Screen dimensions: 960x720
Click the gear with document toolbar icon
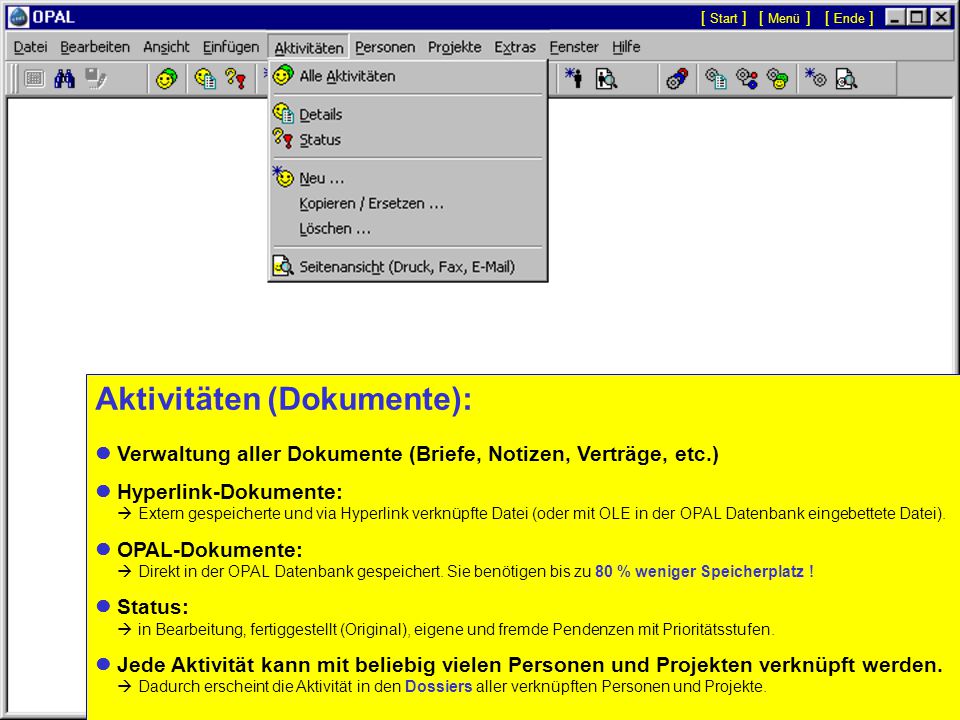[x=716, y=78]
